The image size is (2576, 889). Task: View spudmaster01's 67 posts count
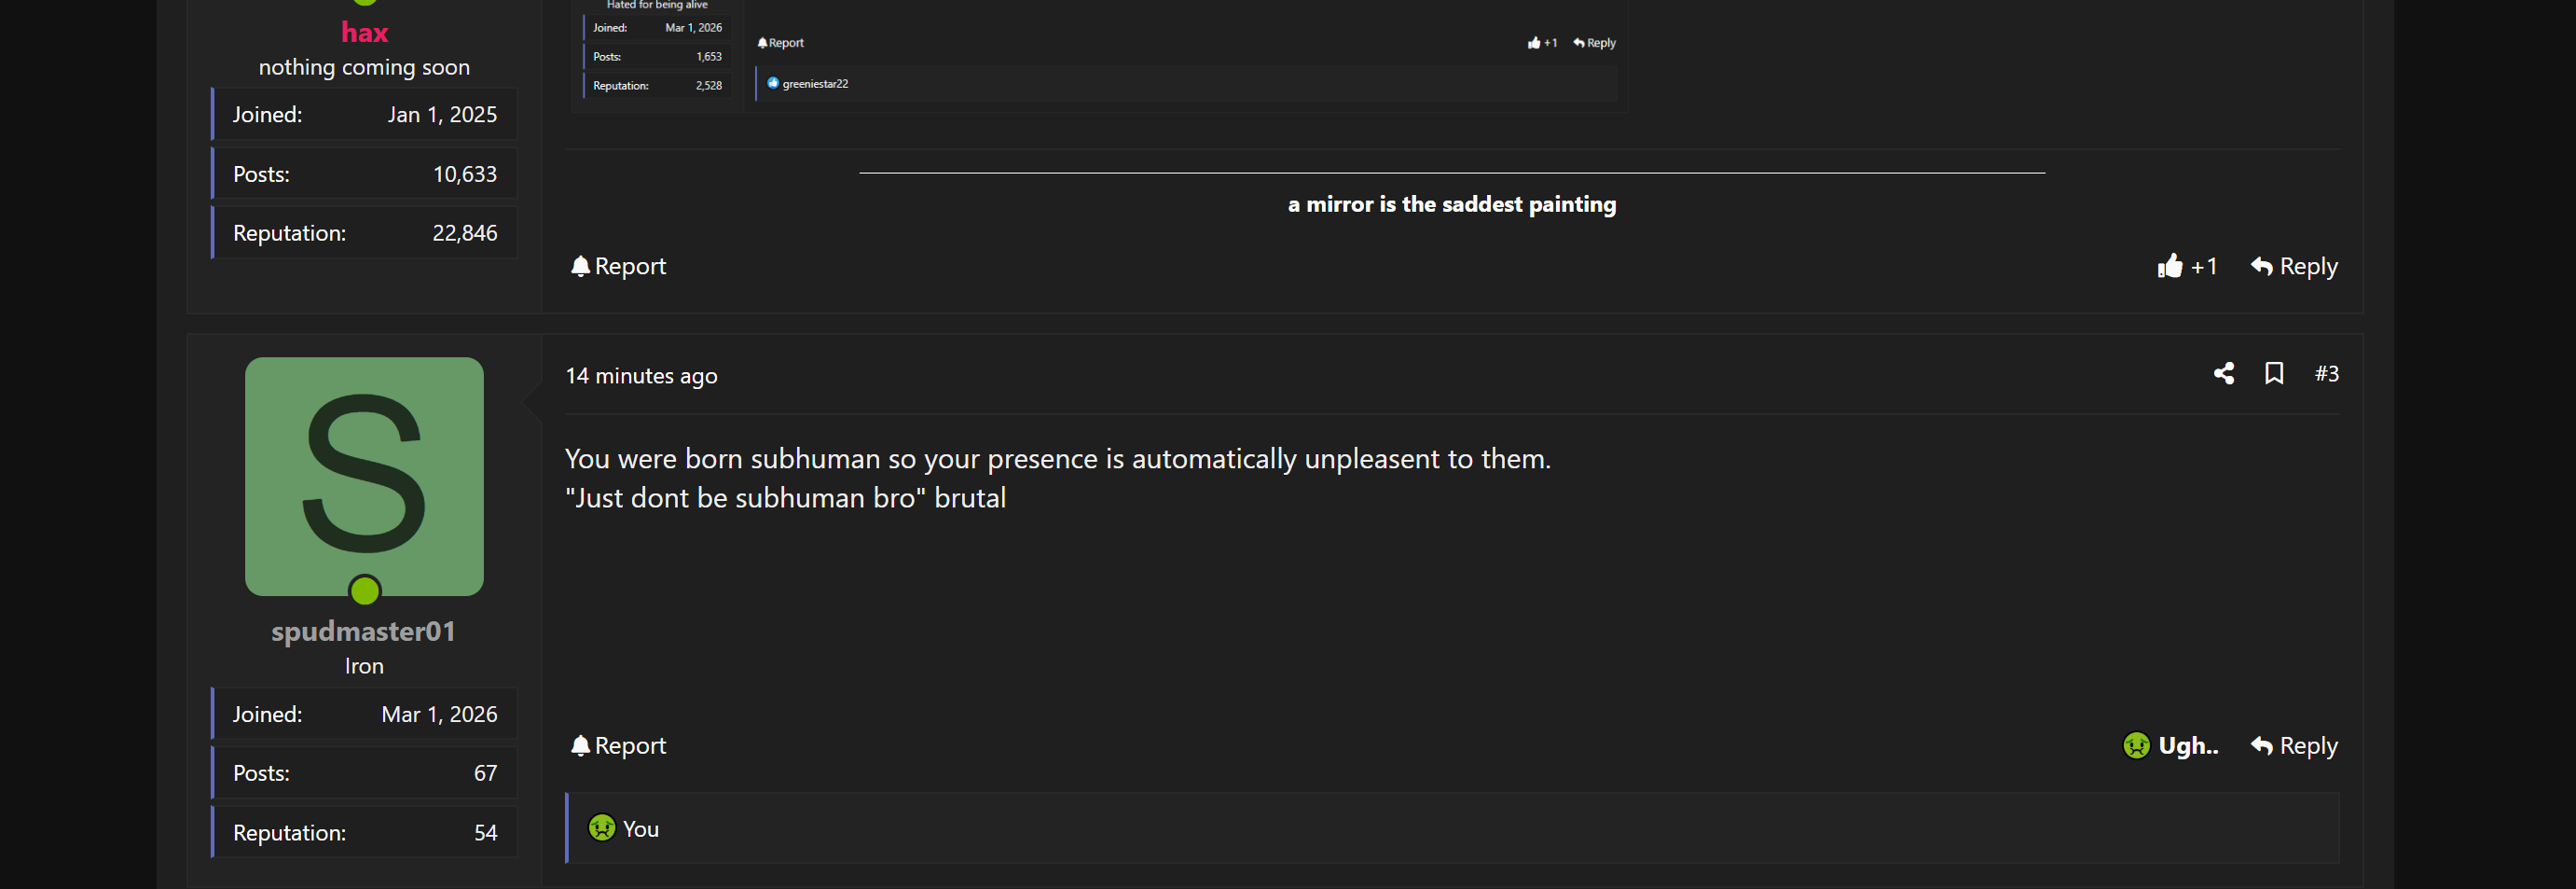coord(485,773)
